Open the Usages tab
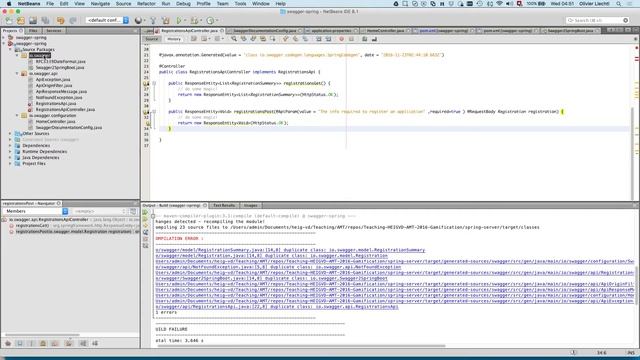Screen dimensions: 640x360 (251, 205)
